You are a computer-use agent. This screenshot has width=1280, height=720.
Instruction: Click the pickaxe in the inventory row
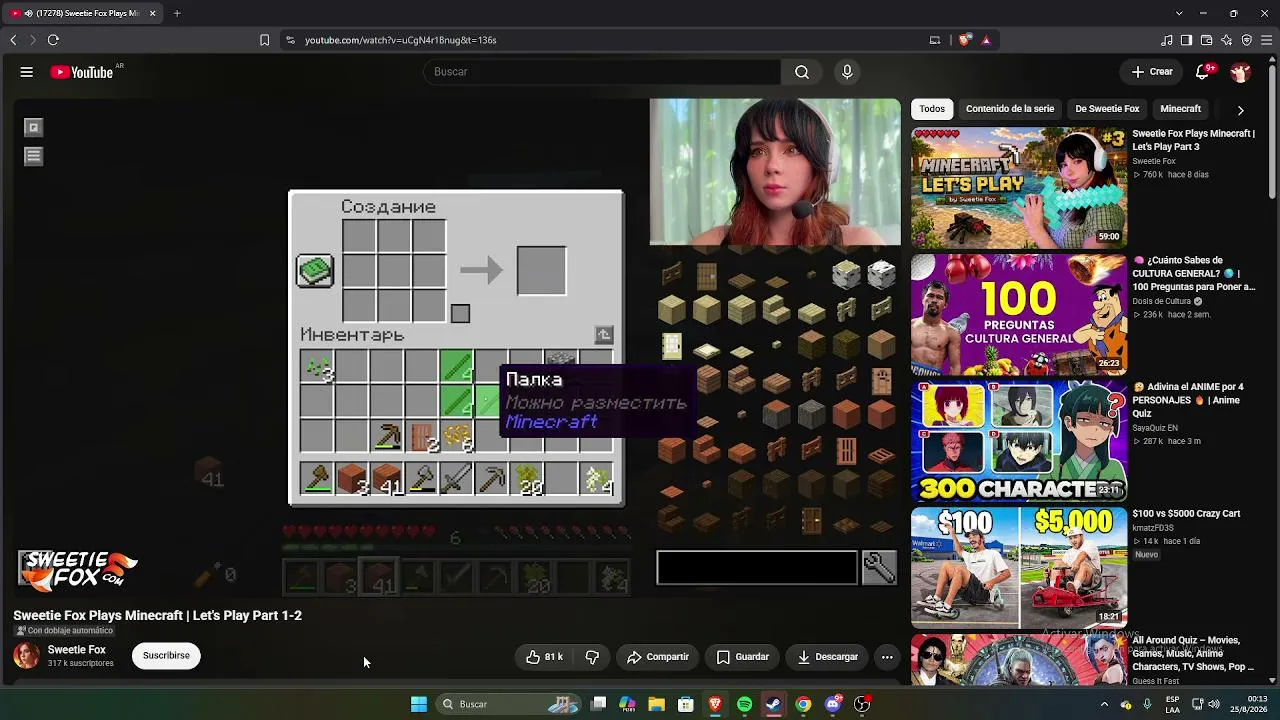click(x=387, y=437)
